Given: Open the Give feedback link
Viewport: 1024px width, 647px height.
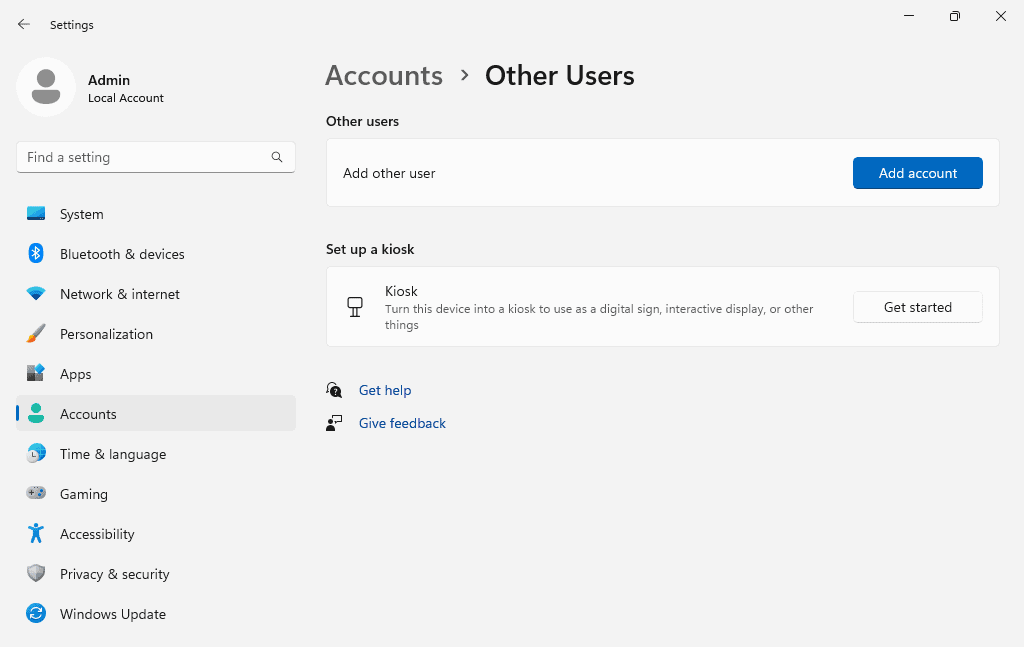Looking at the screenshot, I should (402, 423).
